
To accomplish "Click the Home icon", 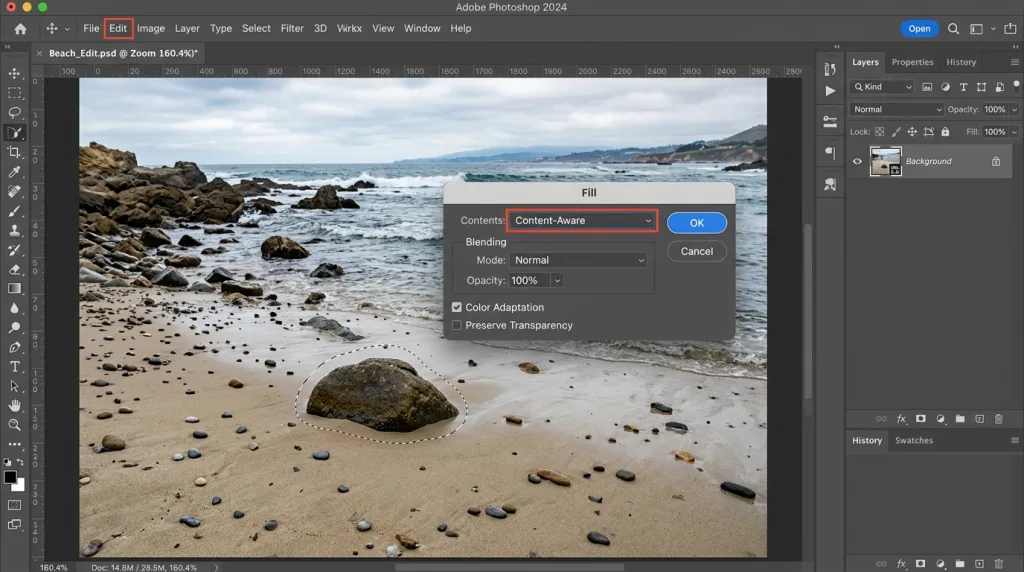I will [x=20, y=29].
